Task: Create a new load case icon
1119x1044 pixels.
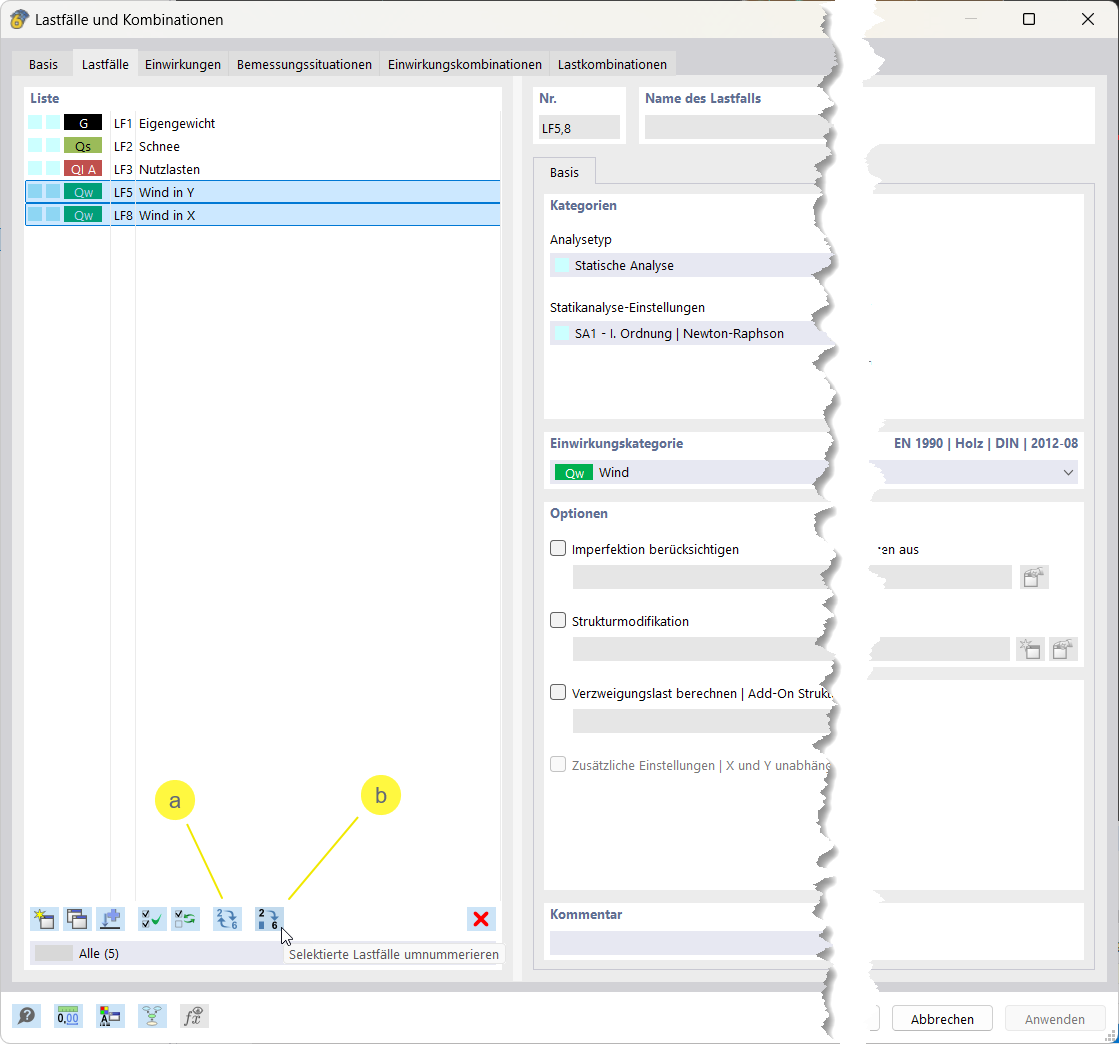Action: pos(44,918)
